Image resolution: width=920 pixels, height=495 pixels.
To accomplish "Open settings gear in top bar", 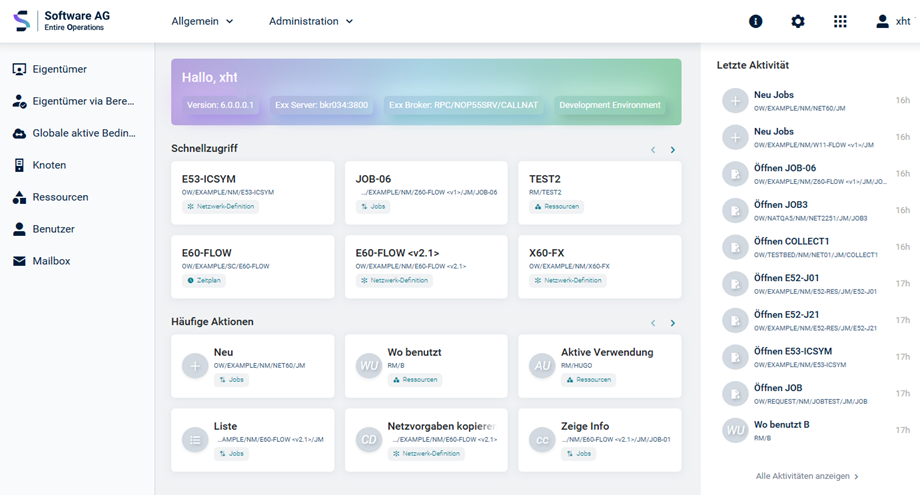I will pos(798,22).
